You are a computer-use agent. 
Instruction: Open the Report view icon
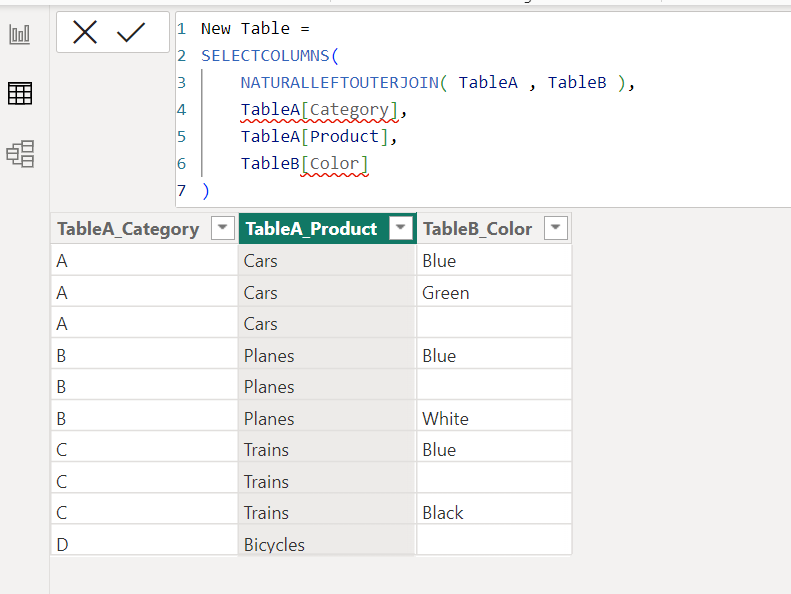pyautogui.click(x=20, y=34)
